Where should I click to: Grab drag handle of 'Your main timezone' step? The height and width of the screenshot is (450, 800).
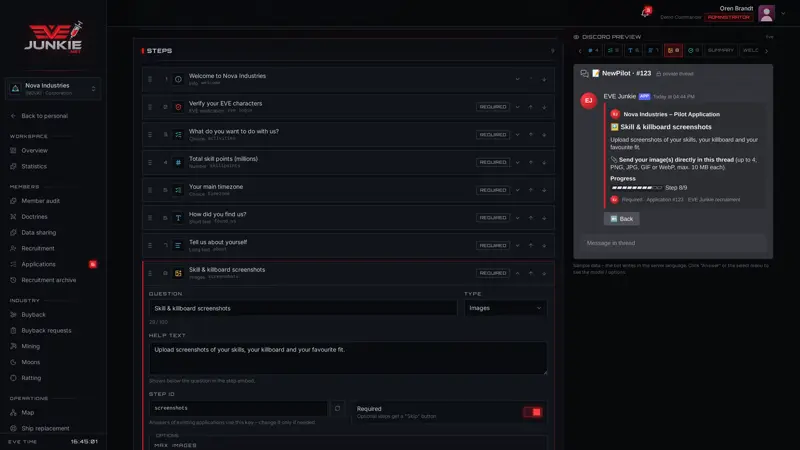coord(150,190)
